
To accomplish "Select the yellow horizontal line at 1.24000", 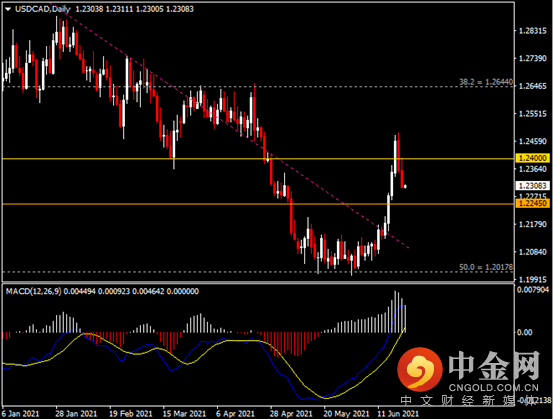I will (x=258, y=159).
